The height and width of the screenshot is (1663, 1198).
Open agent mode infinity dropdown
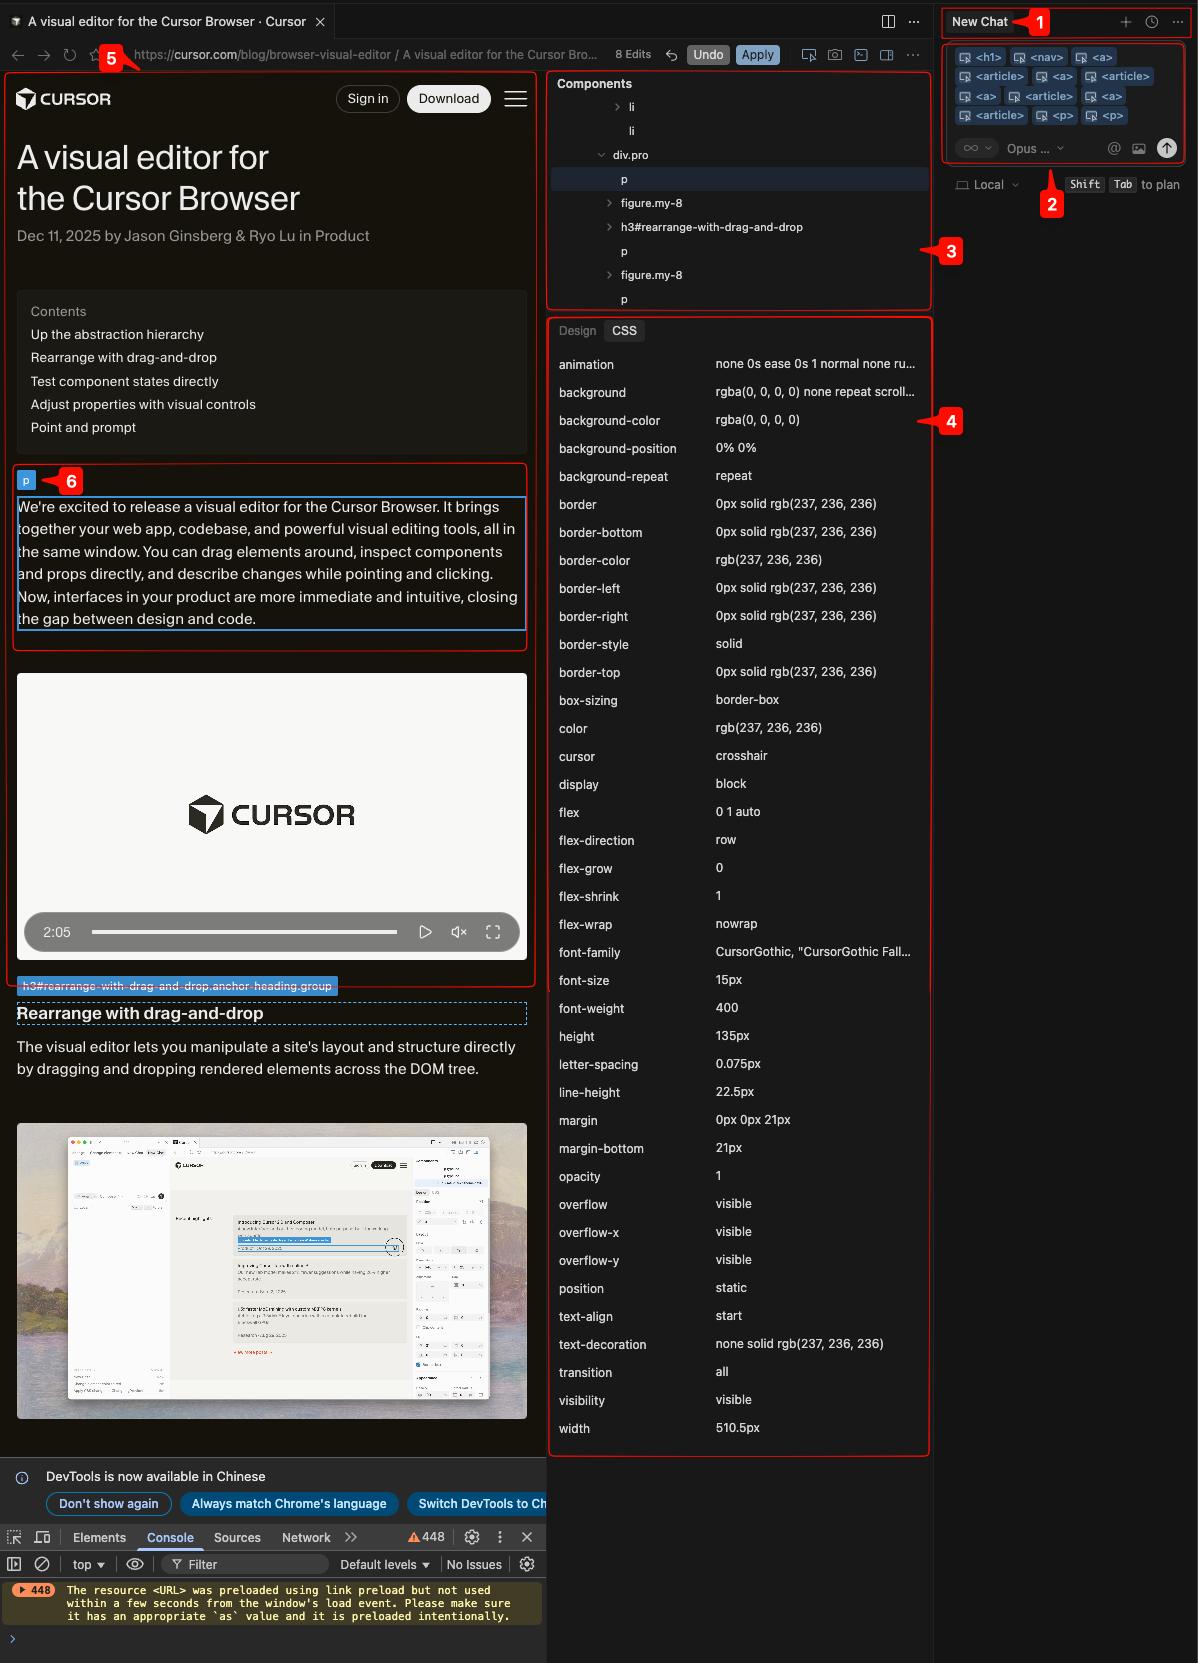pos(977,148)
